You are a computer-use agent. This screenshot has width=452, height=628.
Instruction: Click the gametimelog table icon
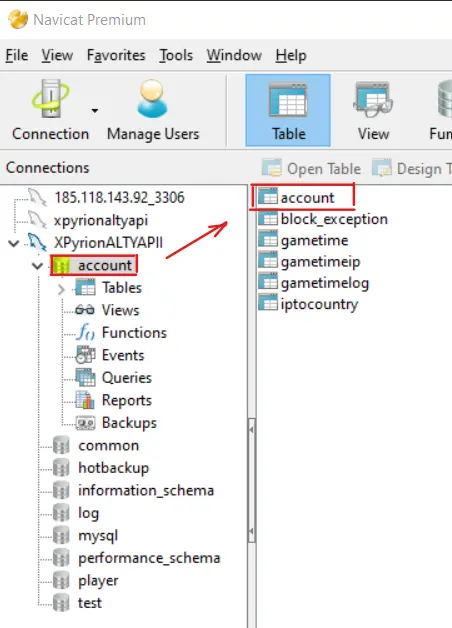[x=268, y=282]
